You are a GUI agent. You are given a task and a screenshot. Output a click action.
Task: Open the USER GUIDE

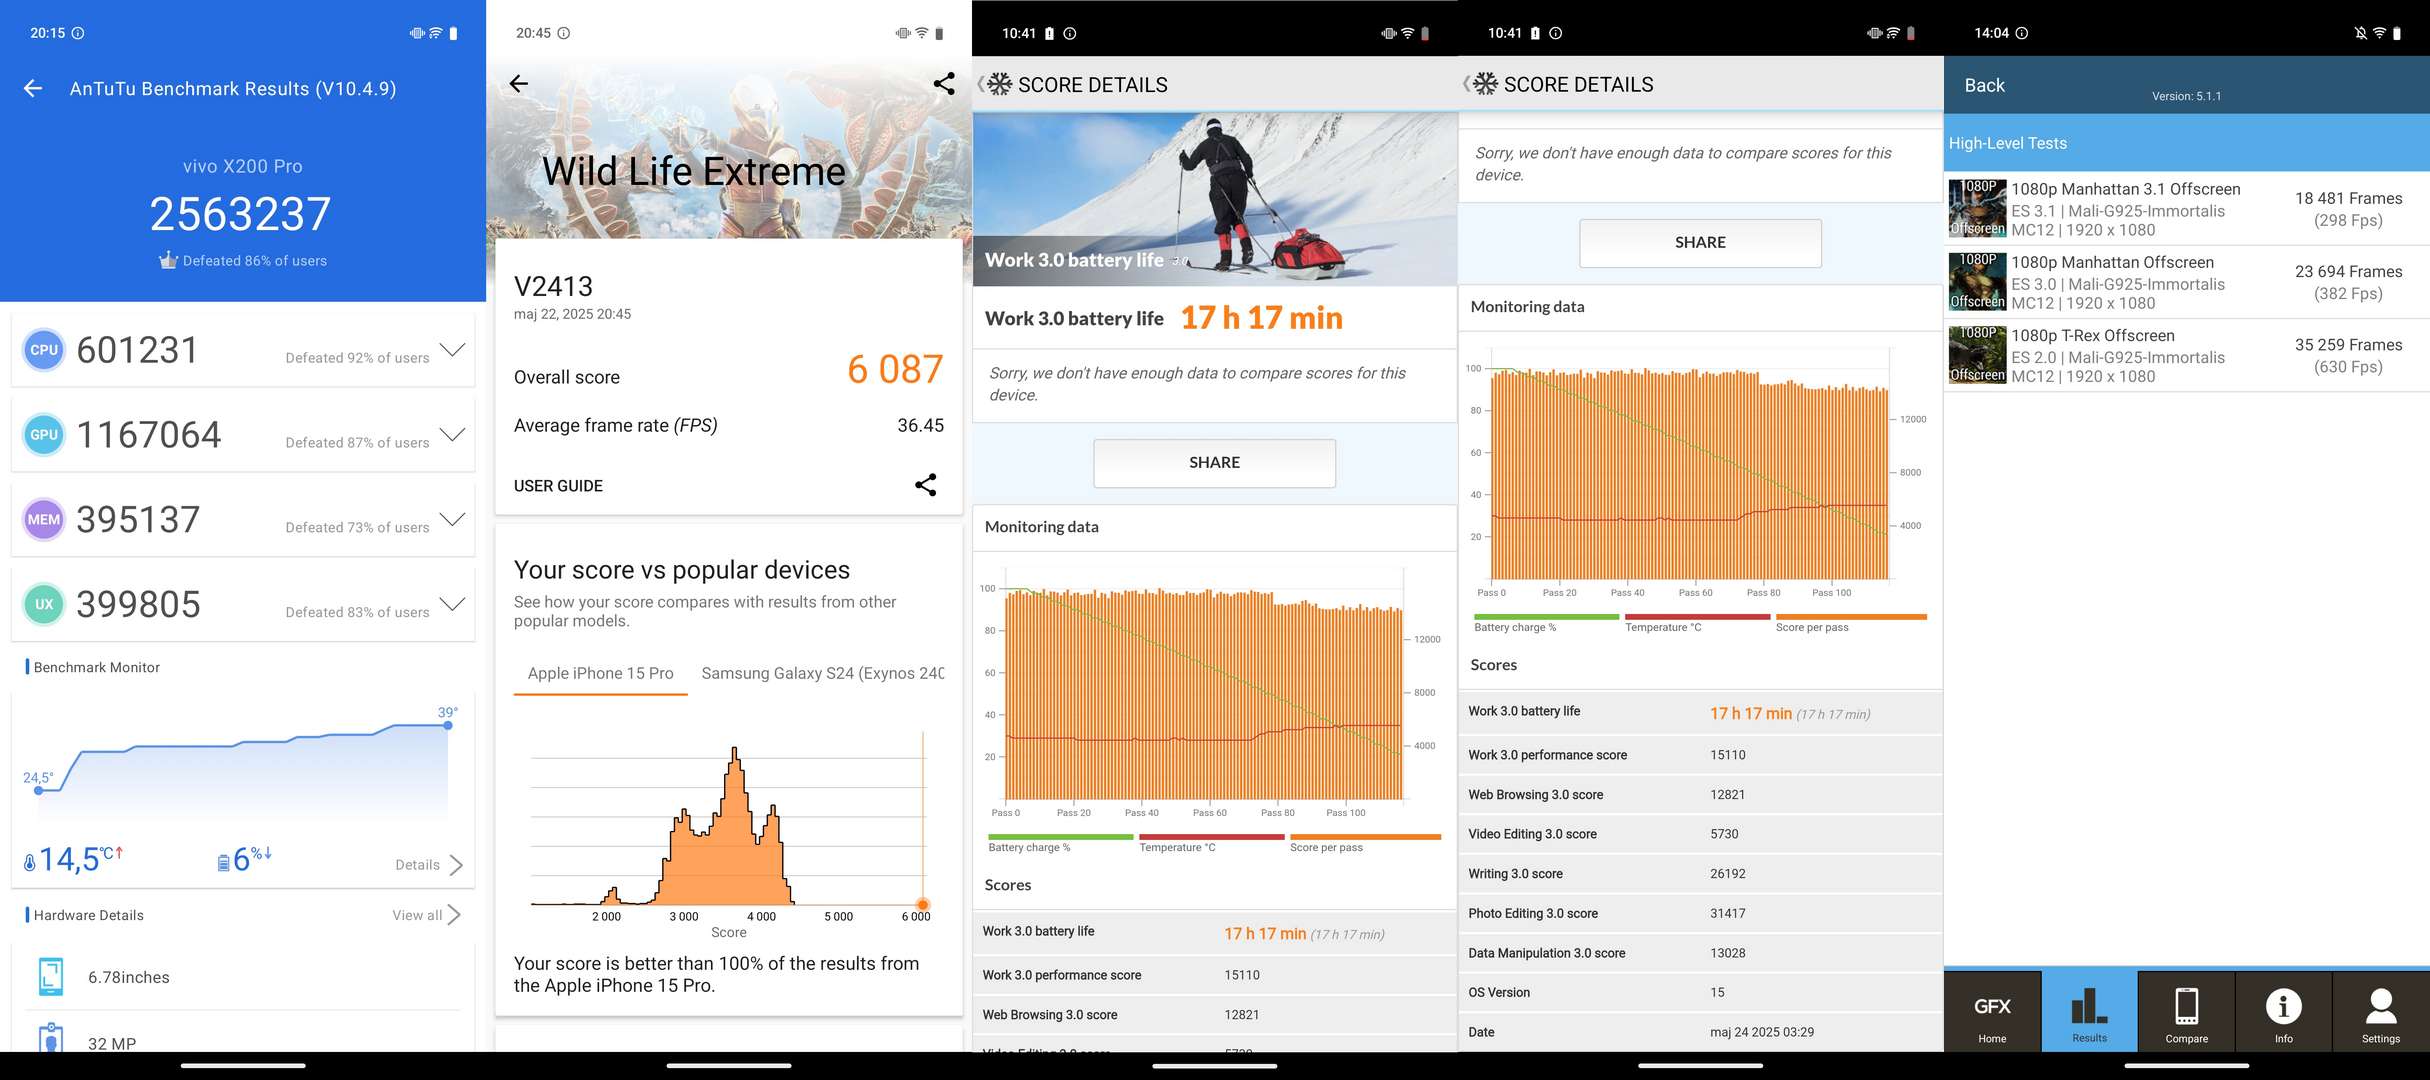pos(558,486)
